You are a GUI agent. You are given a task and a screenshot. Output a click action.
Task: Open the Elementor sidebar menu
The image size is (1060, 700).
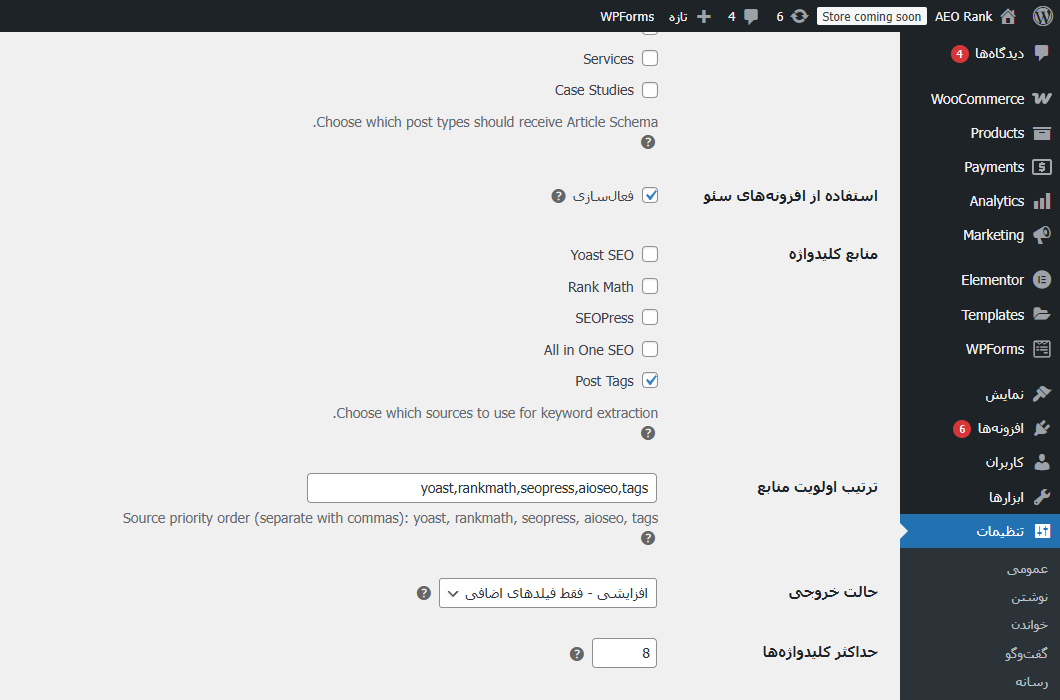pos(992,280)
